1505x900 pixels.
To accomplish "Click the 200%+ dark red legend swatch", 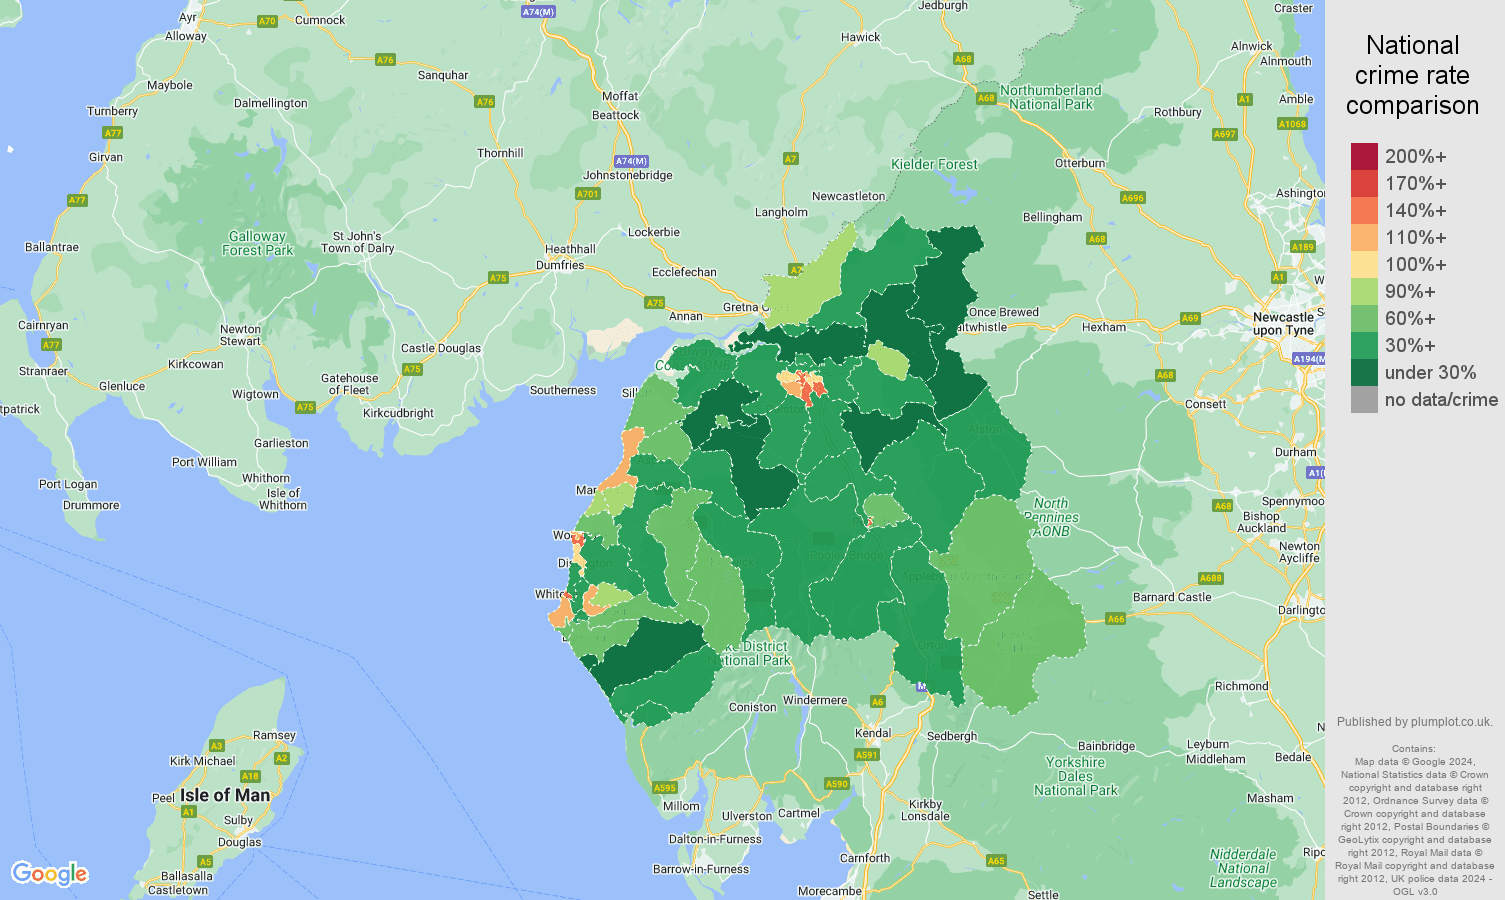I will pyautogui.click(x=1364, y=156).
